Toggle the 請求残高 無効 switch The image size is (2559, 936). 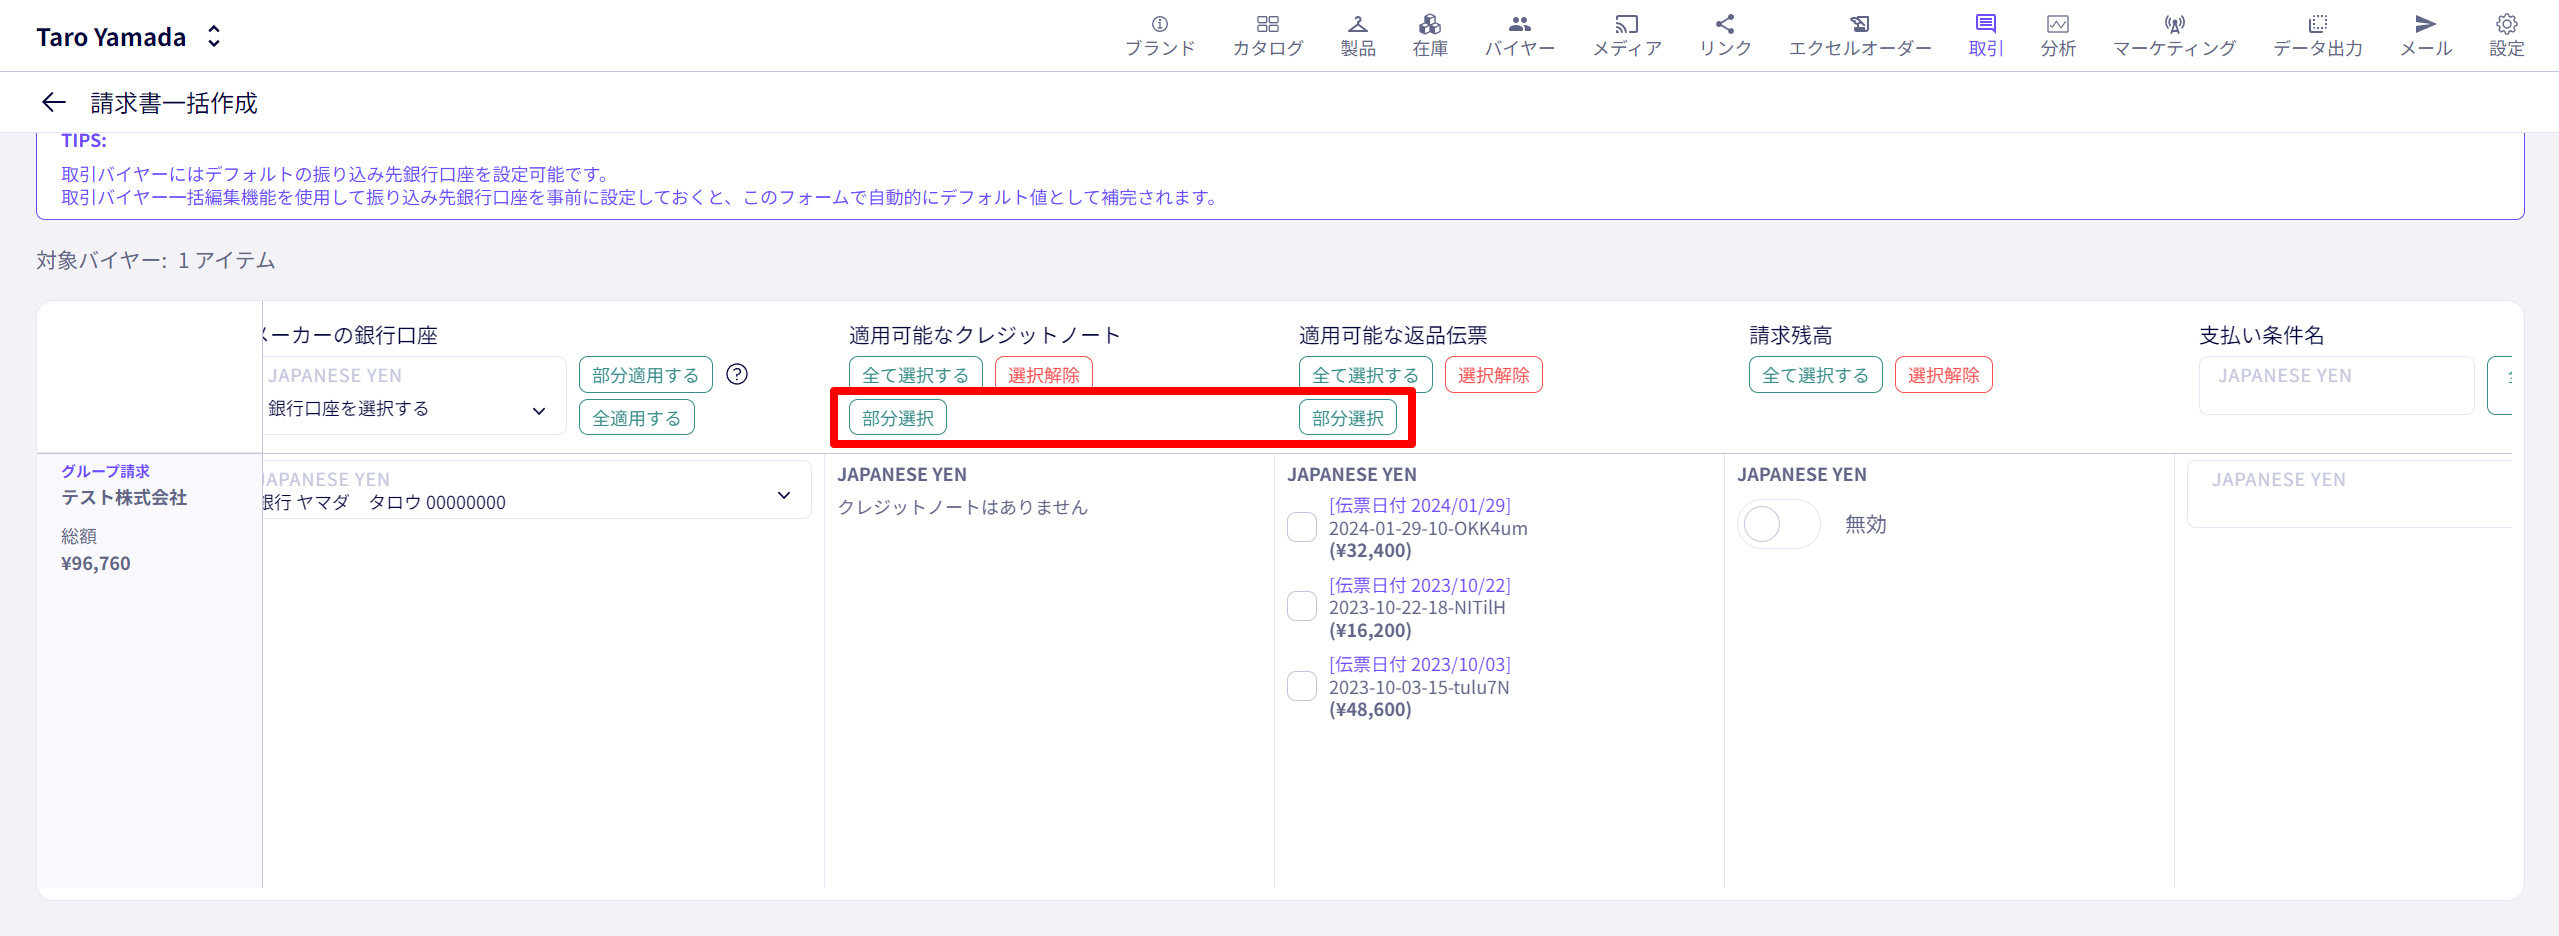pyautogui.click(x=1779, y=524)
